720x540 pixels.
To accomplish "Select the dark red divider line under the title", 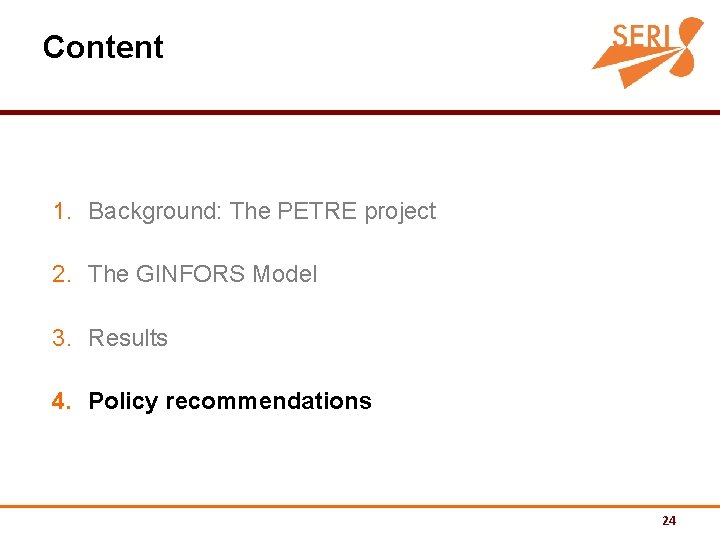I will point(360,112).
